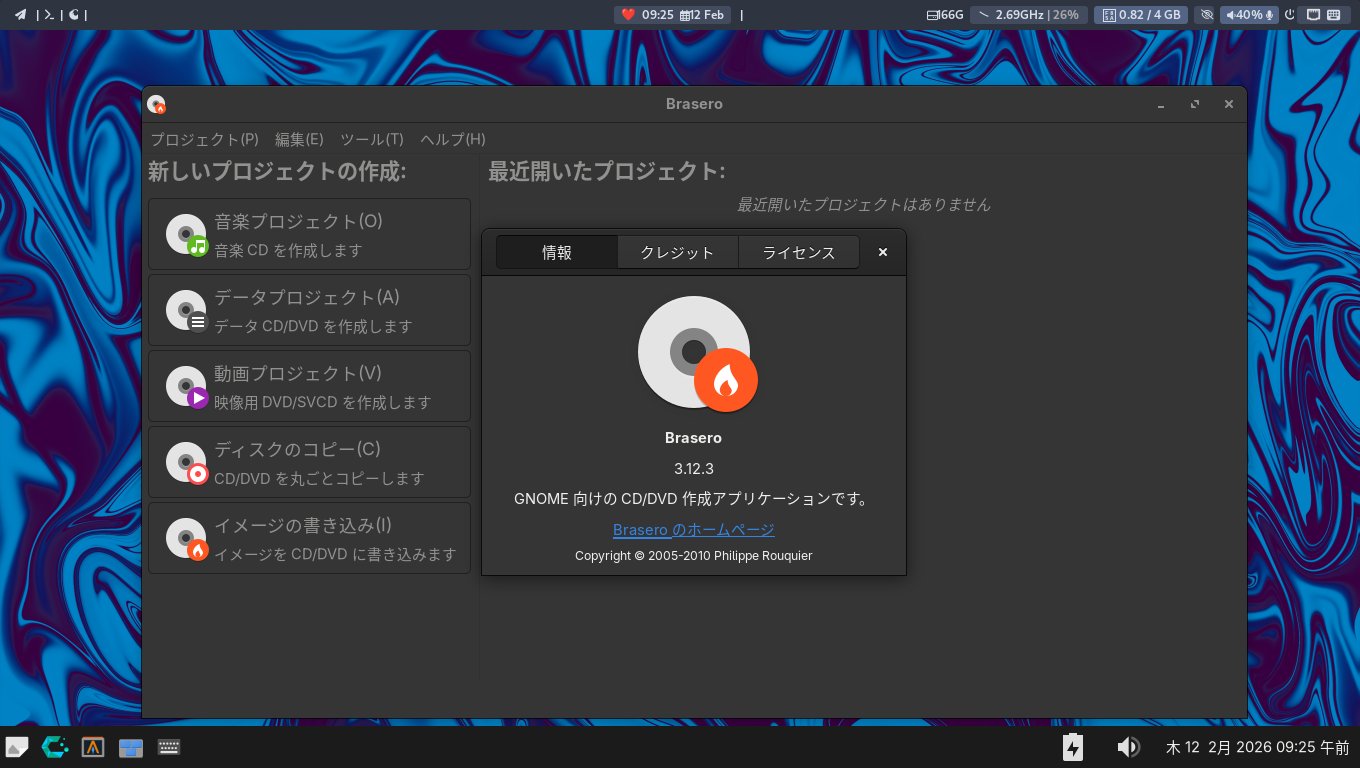Close the about dialog with its X button
This screenshot has width=1360, height=768.
pyautogui.click(x=883, y=253)
